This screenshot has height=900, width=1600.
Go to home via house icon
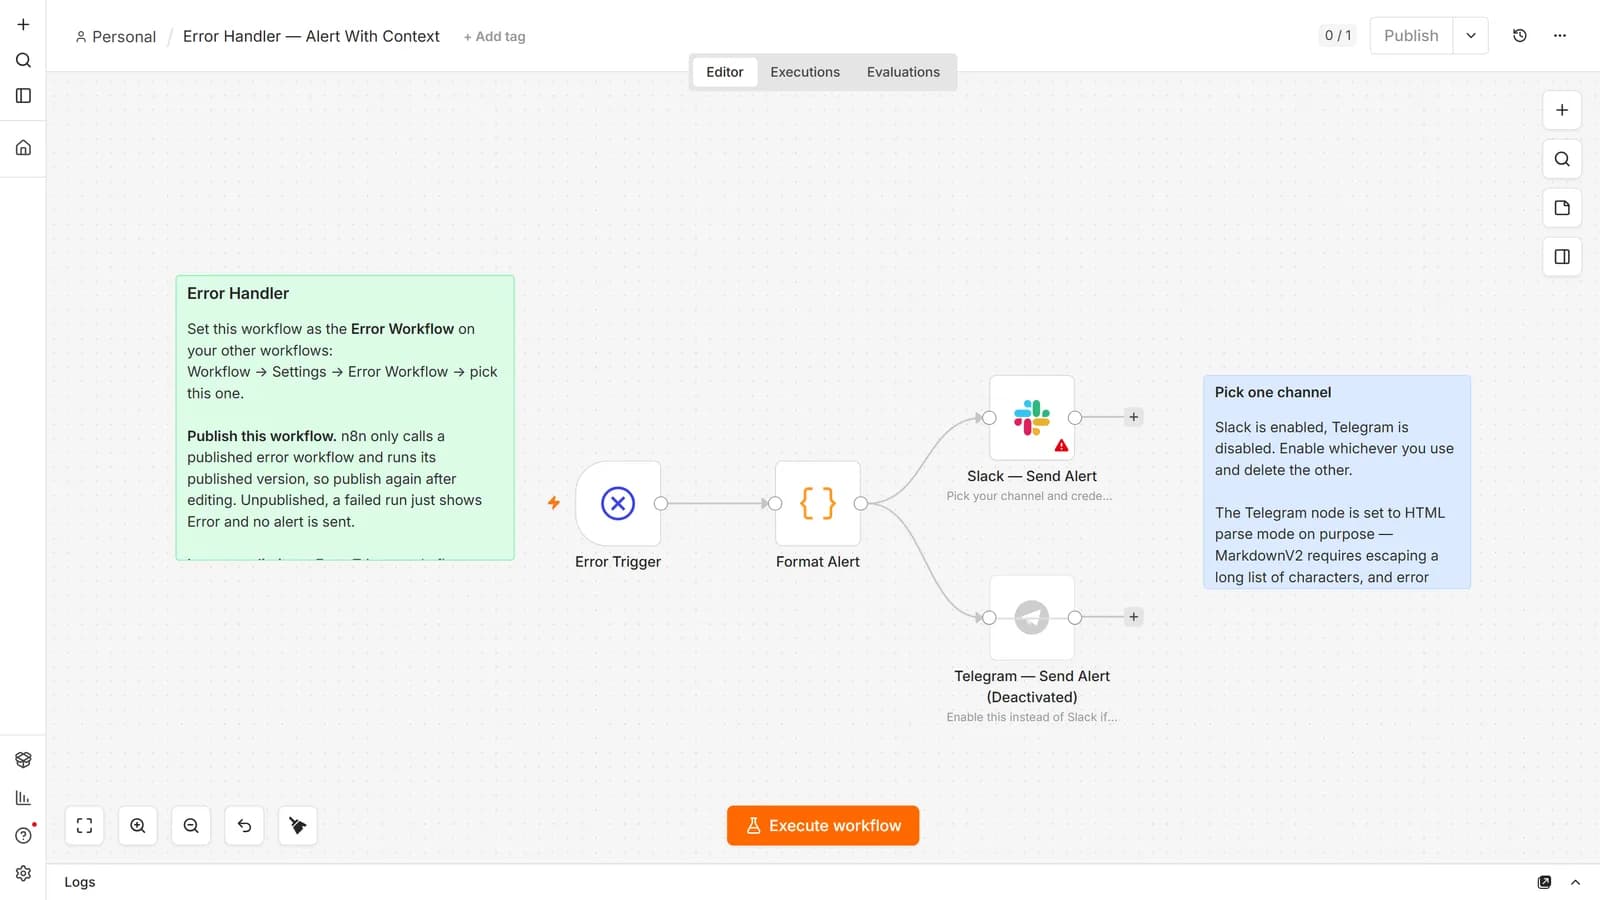(x=23, y=148)
